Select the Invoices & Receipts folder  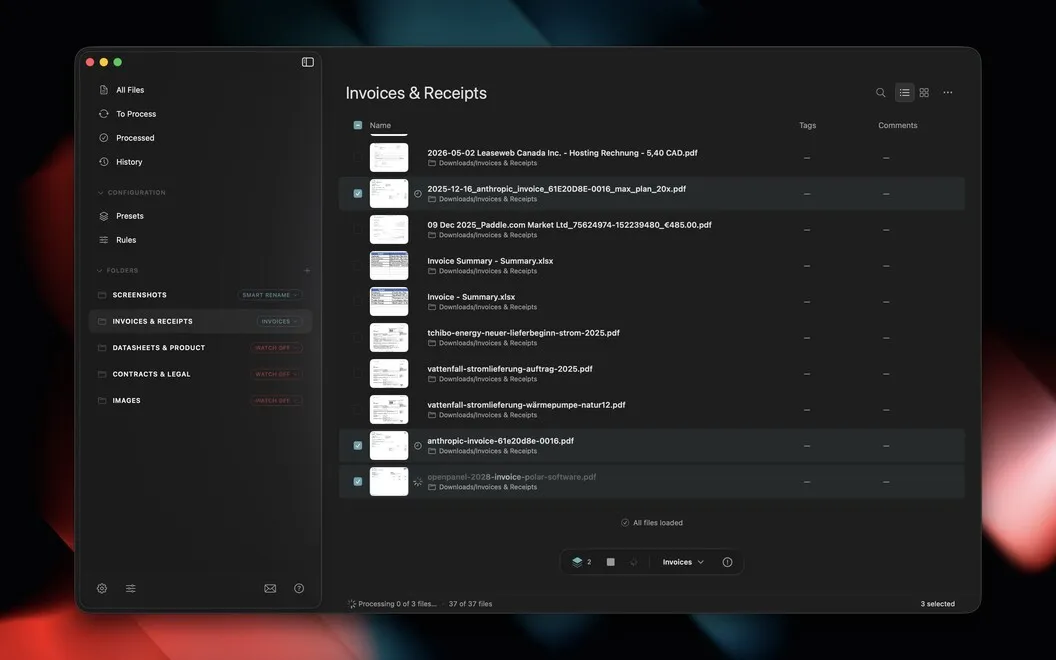pyautogui.click(x=200, y=321)
